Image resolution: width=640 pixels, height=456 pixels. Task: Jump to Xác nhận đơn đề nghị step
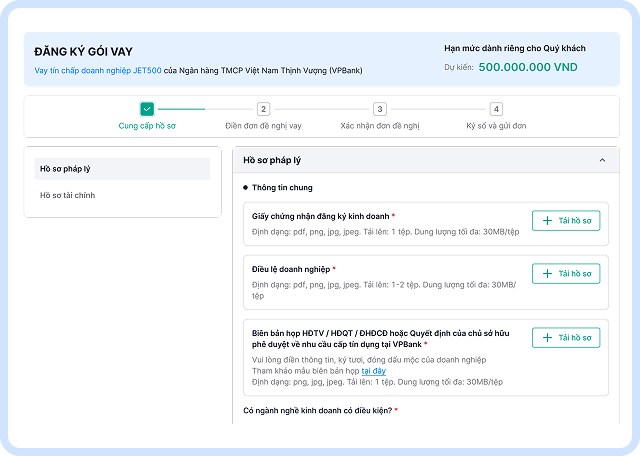[380, 126]
